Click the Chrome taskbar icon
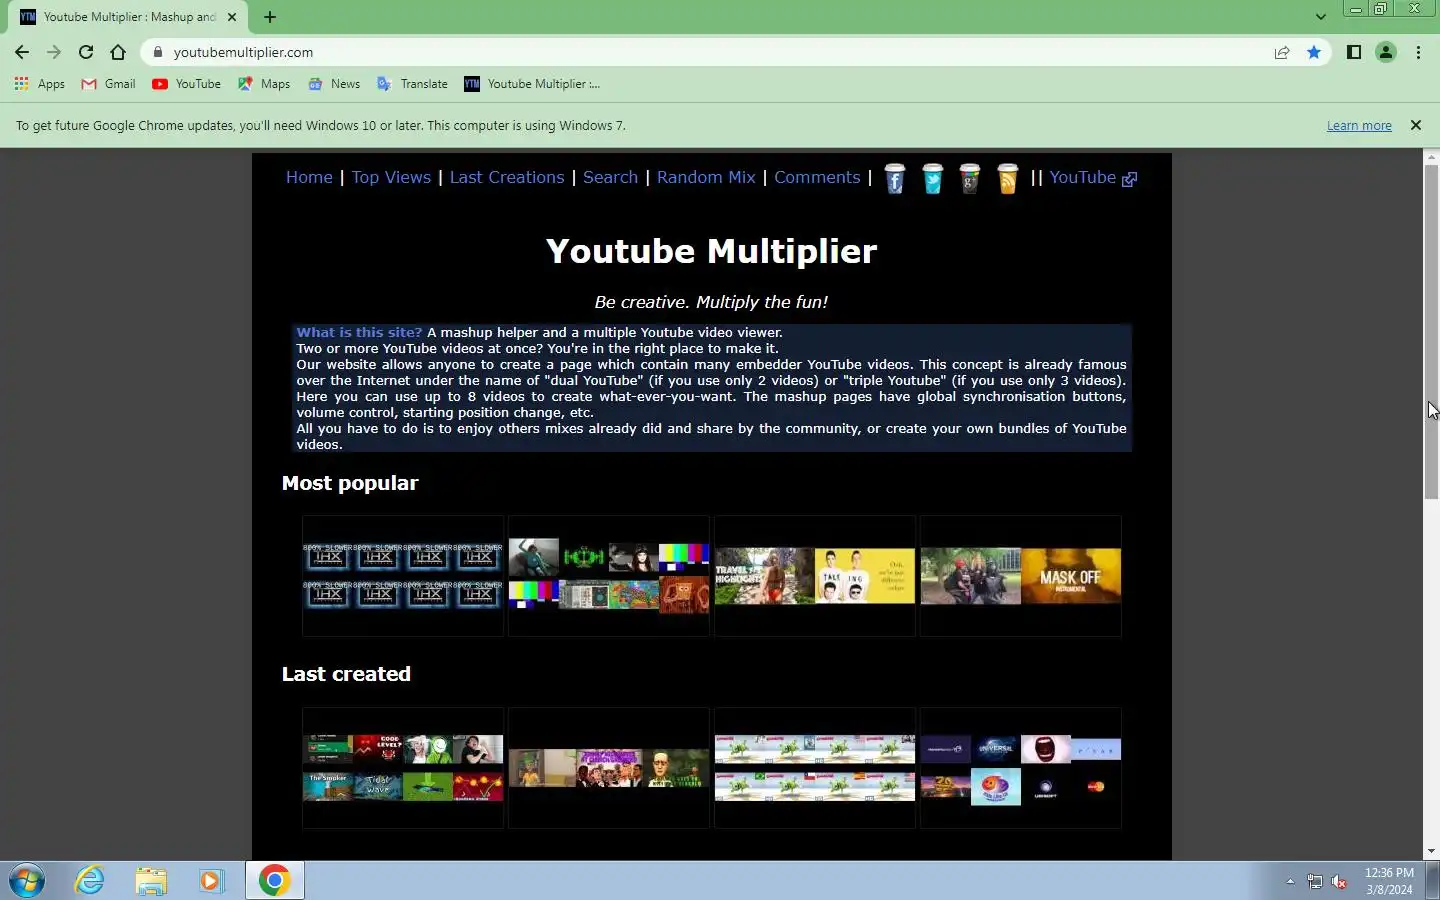1440x900 pixels. [274, 881]
